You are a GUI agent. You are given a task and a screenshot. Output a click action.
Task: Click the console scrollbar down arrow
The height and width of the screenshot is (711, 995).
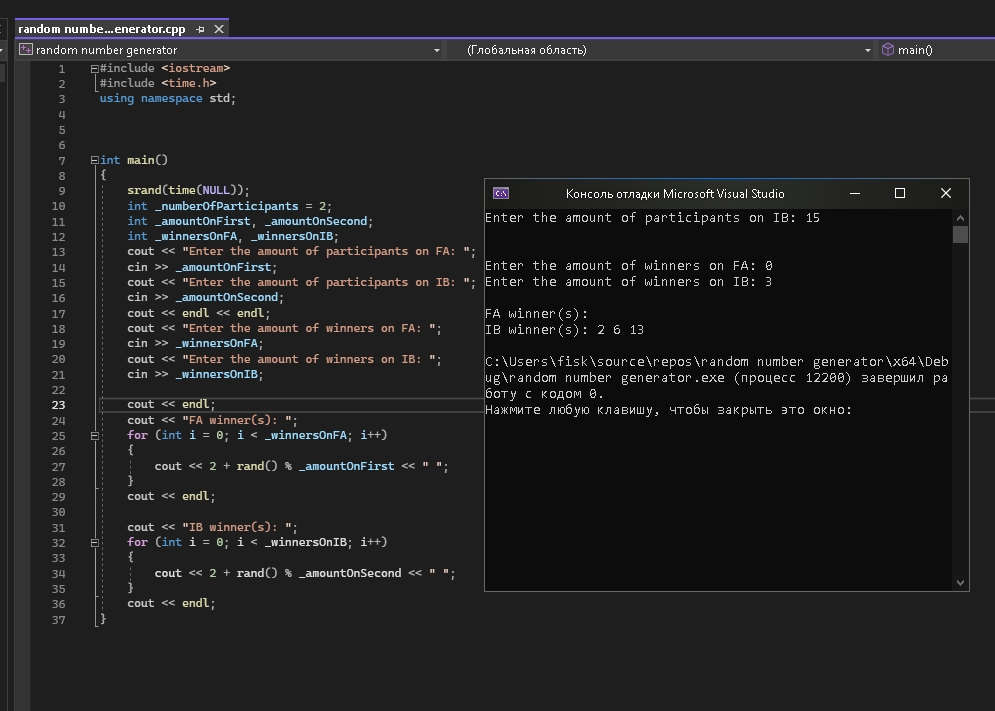tap(960, 582)
